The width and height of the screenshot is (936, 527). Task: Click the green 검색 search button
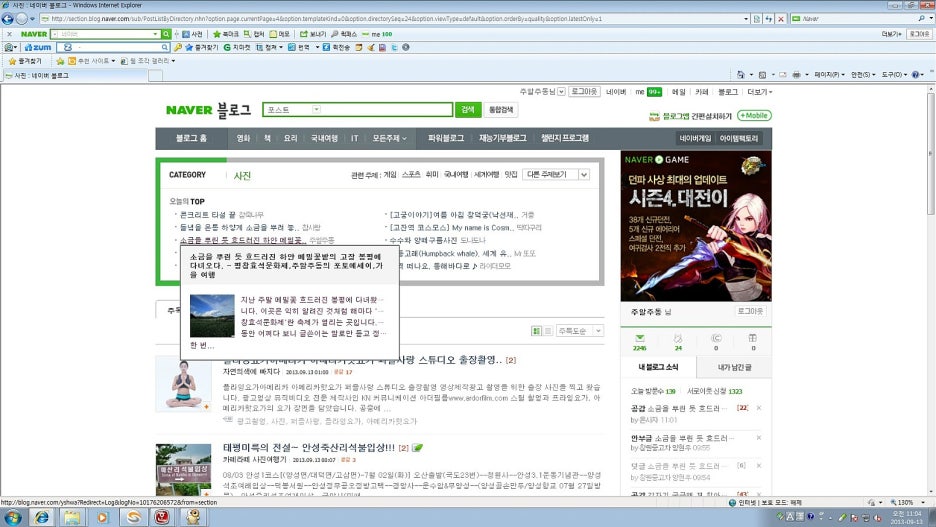468,110
